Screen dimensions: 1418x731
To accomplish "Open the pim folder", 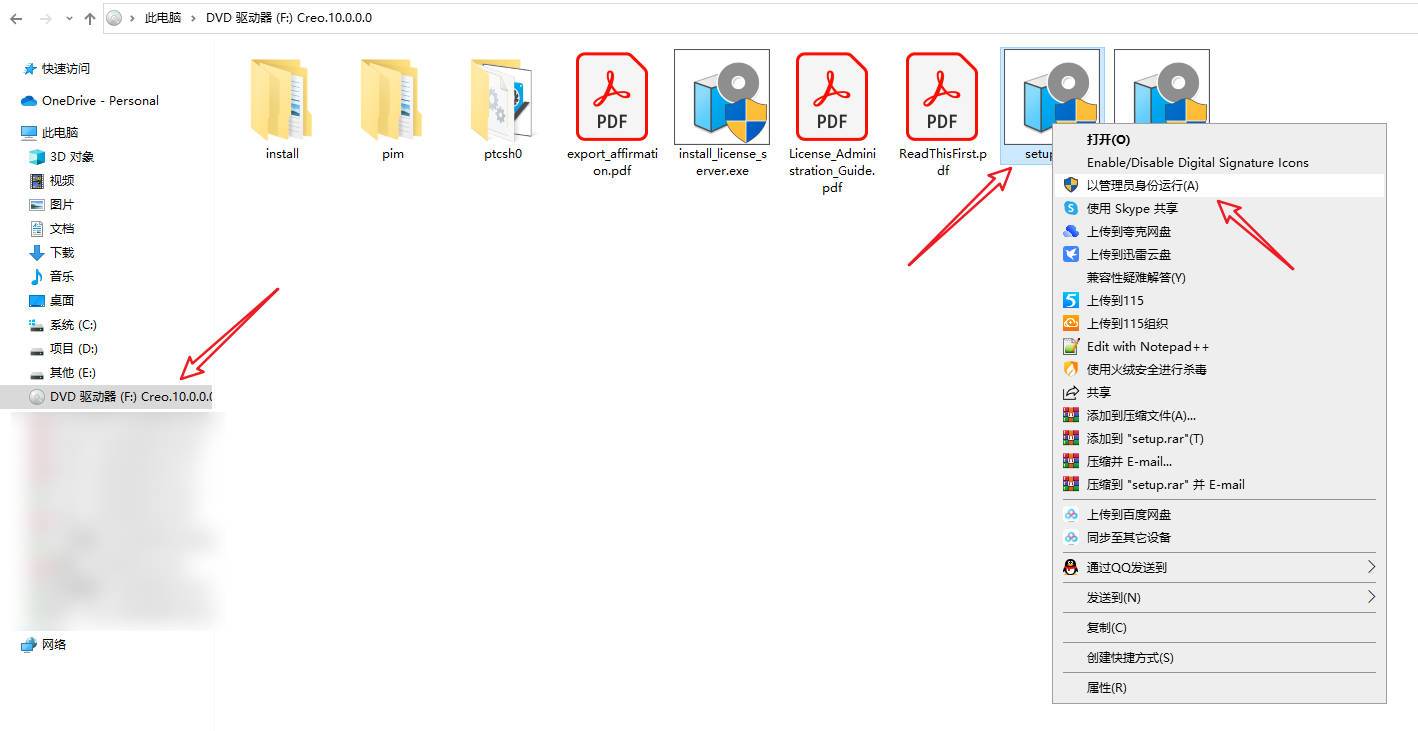I will [392, 99].
